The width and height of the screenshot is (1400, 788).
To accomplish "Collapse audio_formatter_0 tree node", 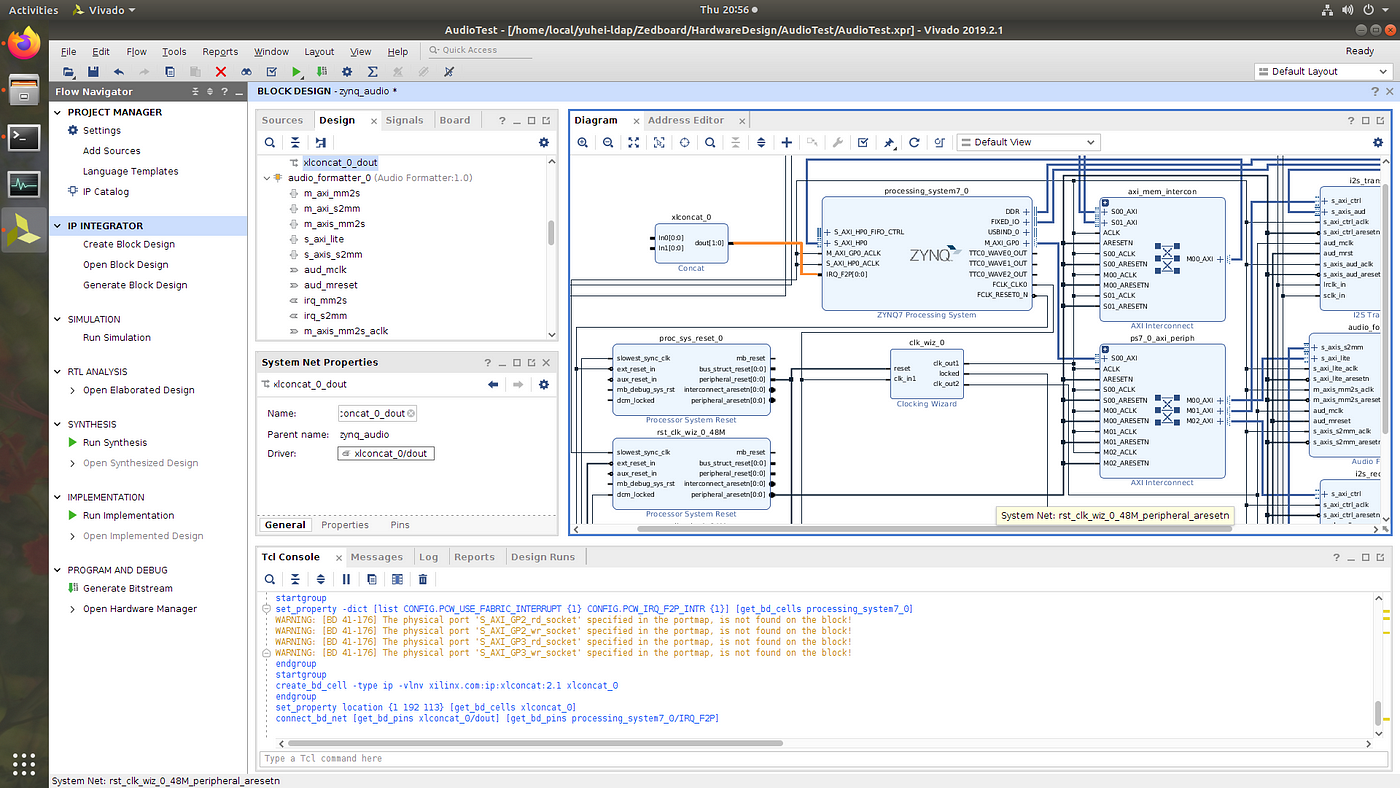I will coord(265,178).
